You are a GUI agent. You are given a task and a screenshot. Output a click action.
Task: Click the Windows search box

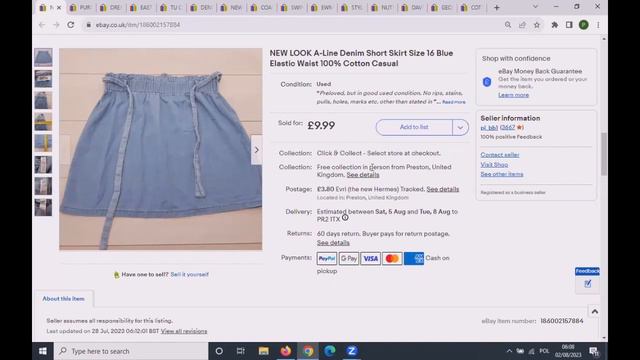click(x=131, y=351)
